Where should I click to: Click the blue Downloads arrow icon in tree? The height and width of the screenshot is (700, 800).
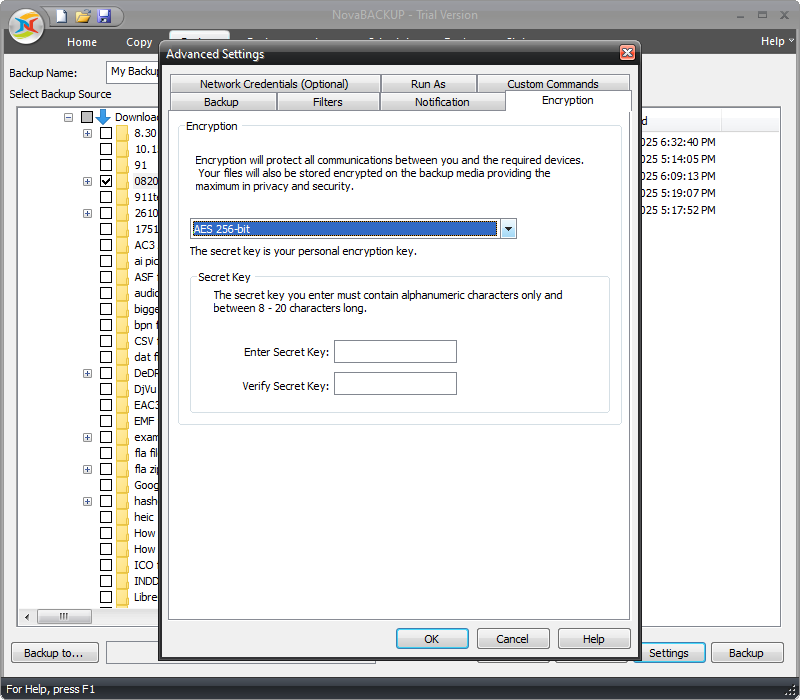103,117
